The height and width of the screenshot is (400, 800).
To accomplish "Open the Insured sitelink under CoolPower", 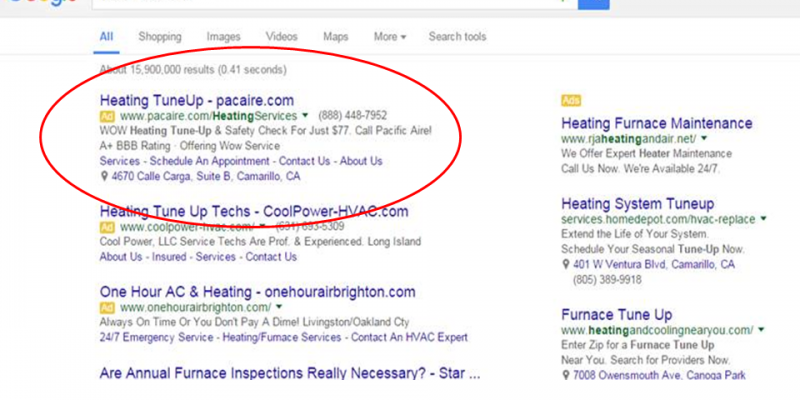I will [169, 257].
